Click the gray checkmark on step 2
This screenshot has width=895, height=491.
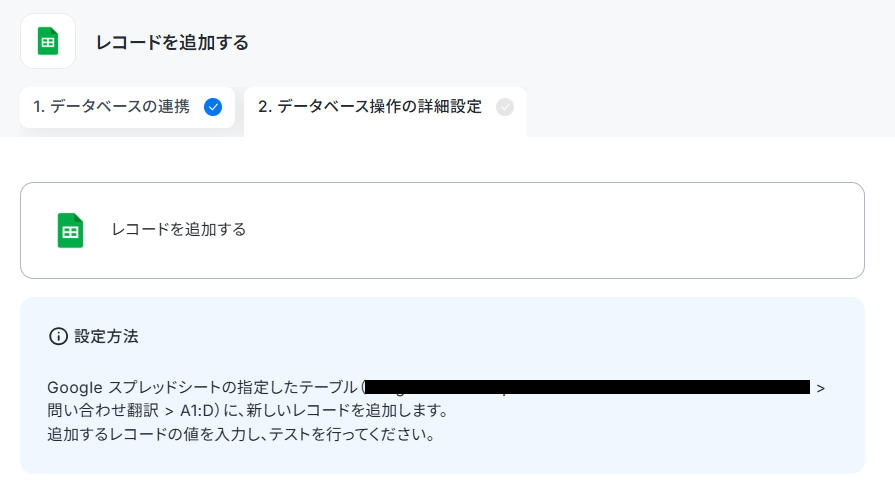505,107
